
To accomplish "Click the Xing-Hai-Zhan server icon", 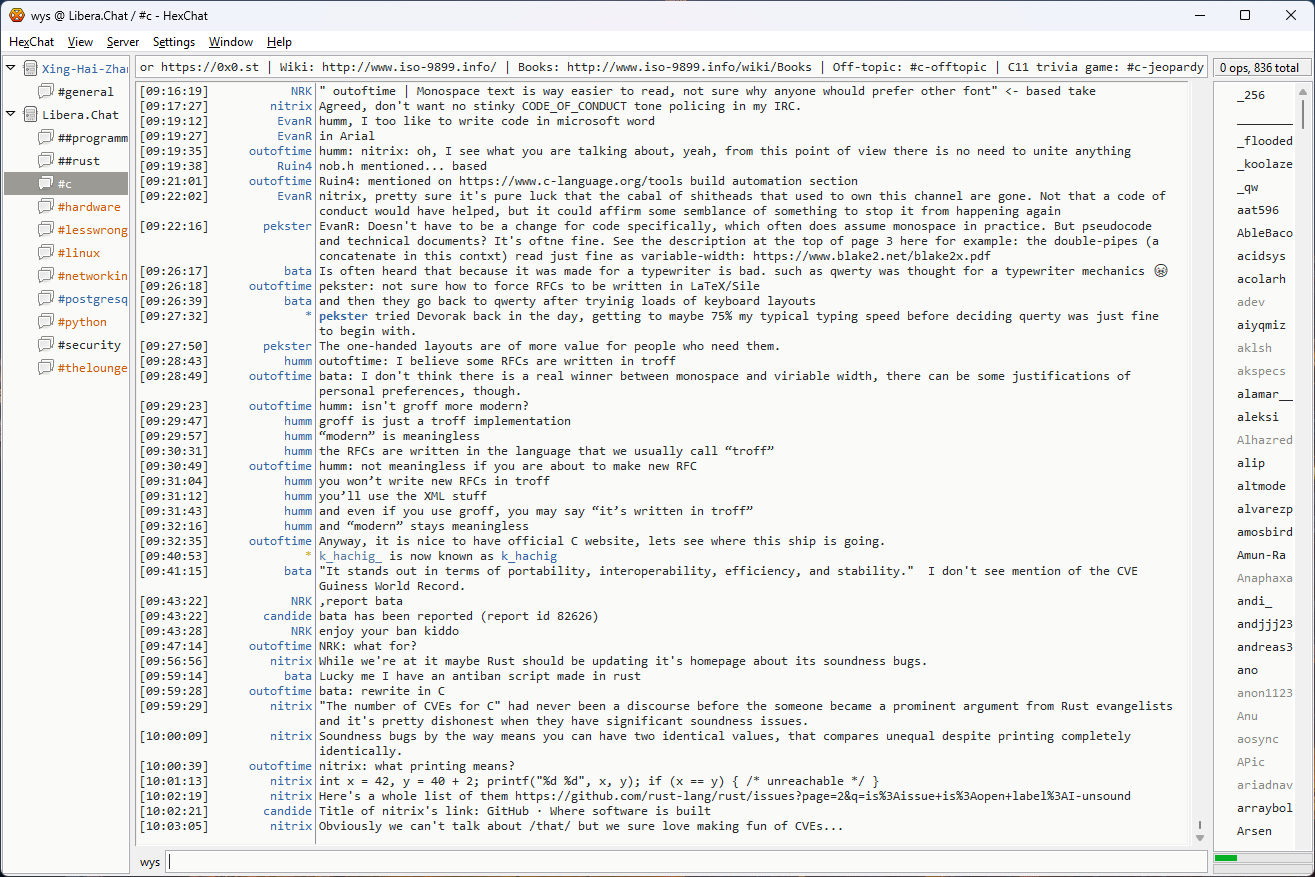I will tap(30, 69).
